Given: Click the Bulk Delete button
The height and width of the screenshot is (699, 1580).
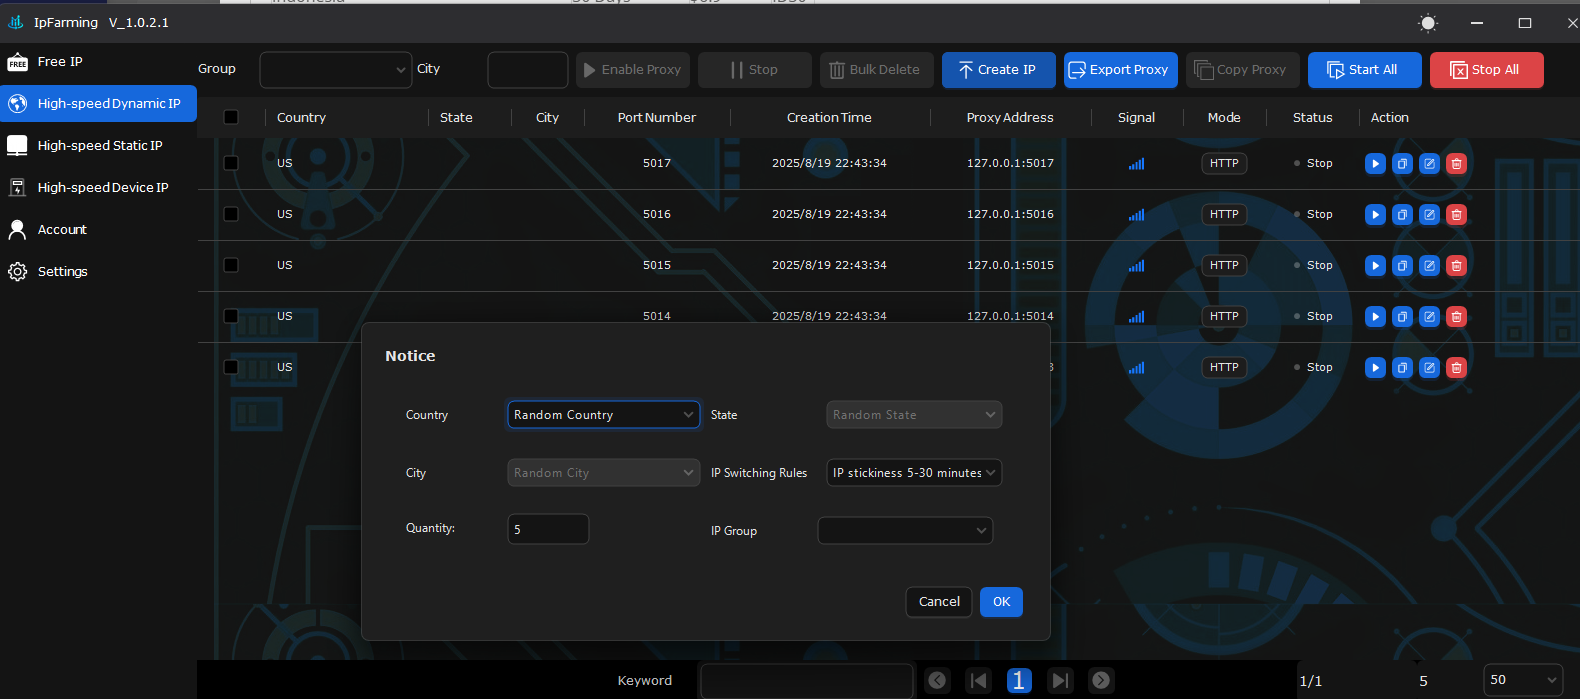Looking at the screenshot, I should click(877, 70).
